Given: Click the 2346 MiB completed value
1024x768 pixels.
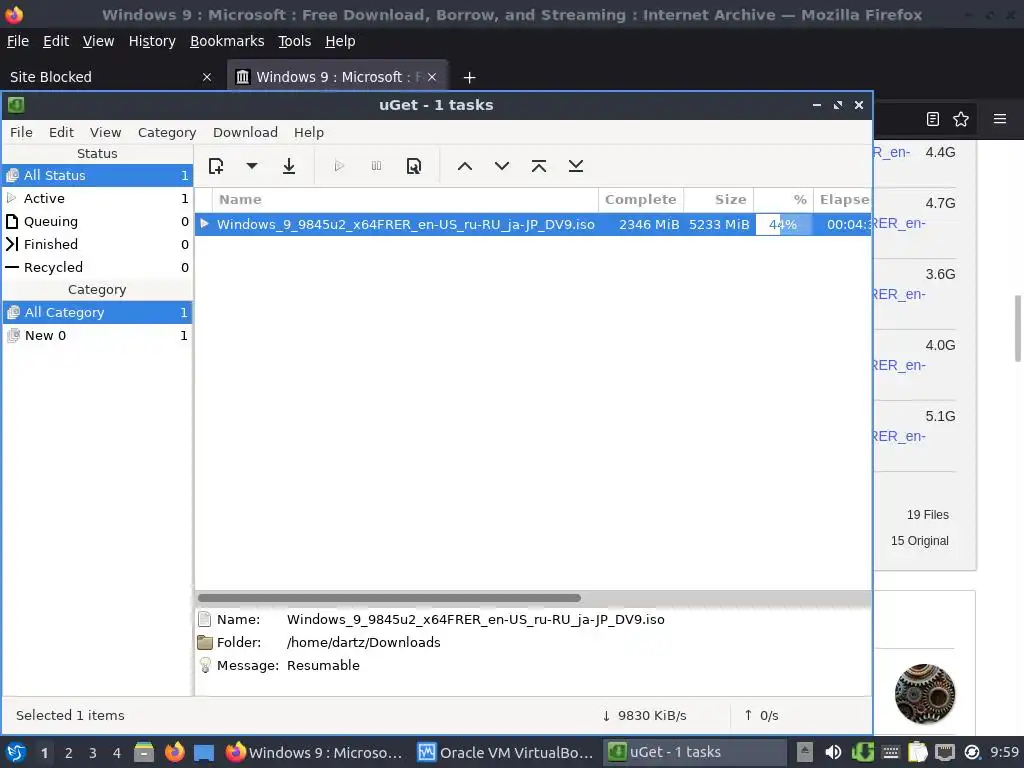Looking at the screenshot, I should pos(648,224).
